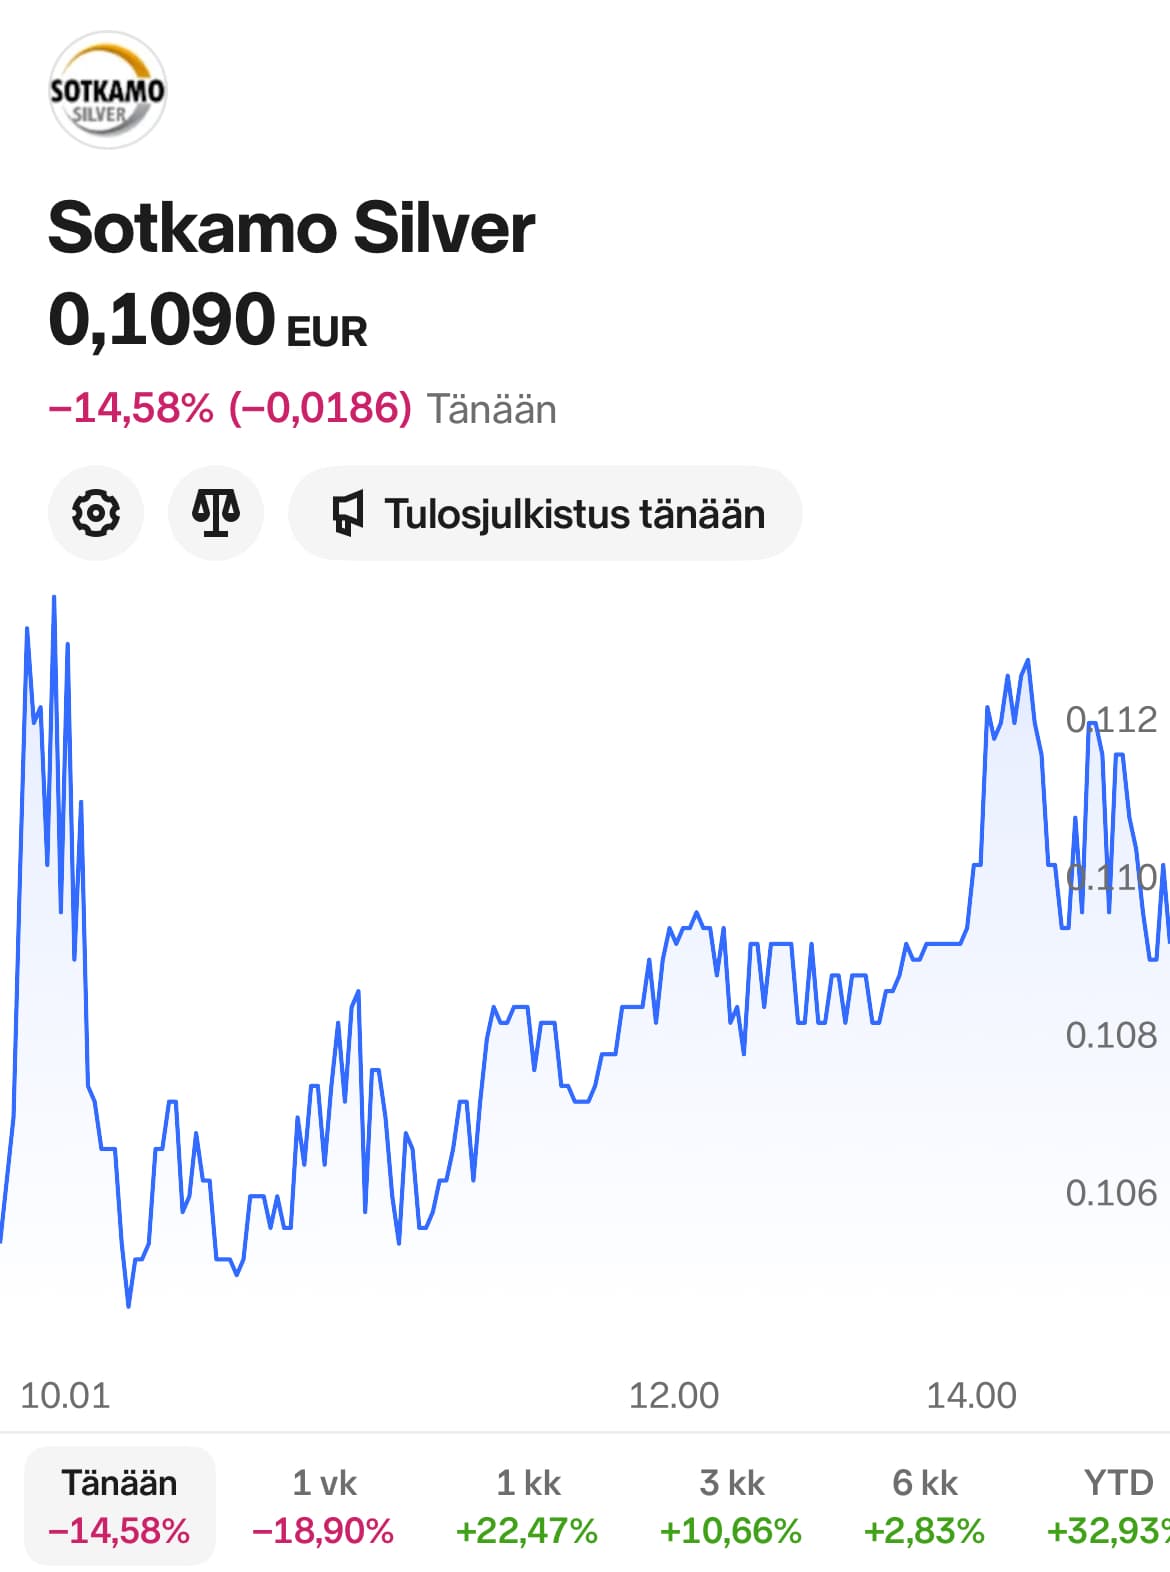This screenshot has width=1170, height=1572.
Task: Tap the Sotkamo Silver stock title
Action: point(291,227)
